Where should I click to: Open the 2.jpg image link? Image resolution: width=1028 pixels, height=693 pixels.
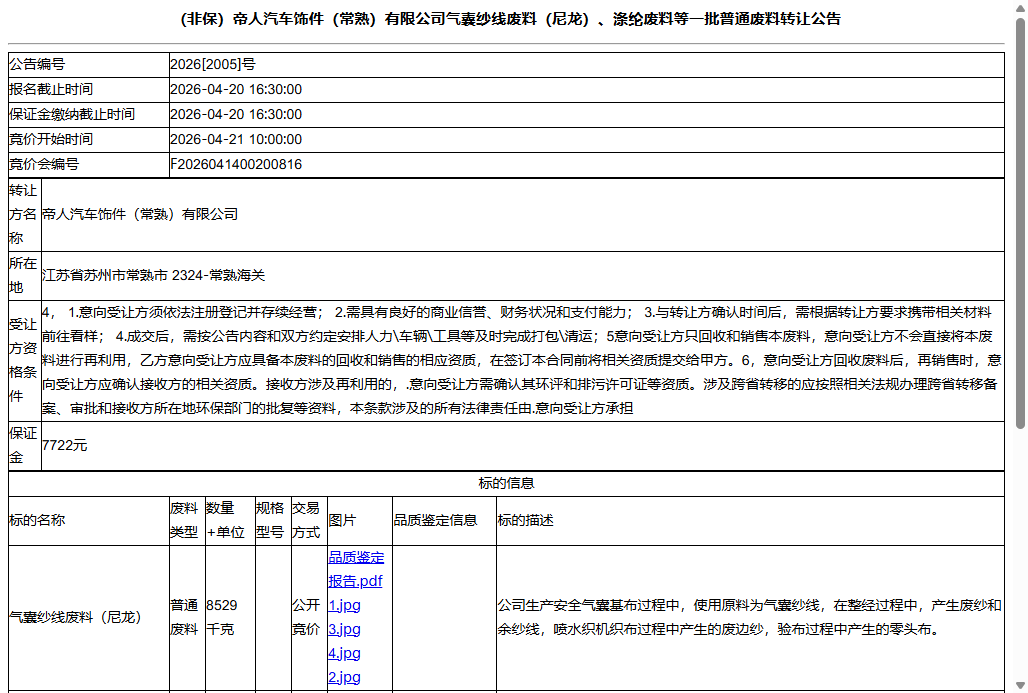tap(344, 677)
